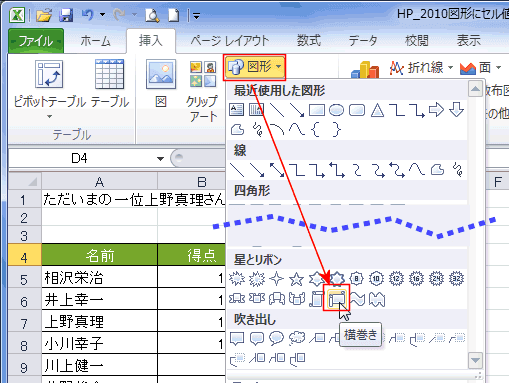Select the 16-point star shape
The width and height of the screenshot is (509, 383).
(416, 279)
